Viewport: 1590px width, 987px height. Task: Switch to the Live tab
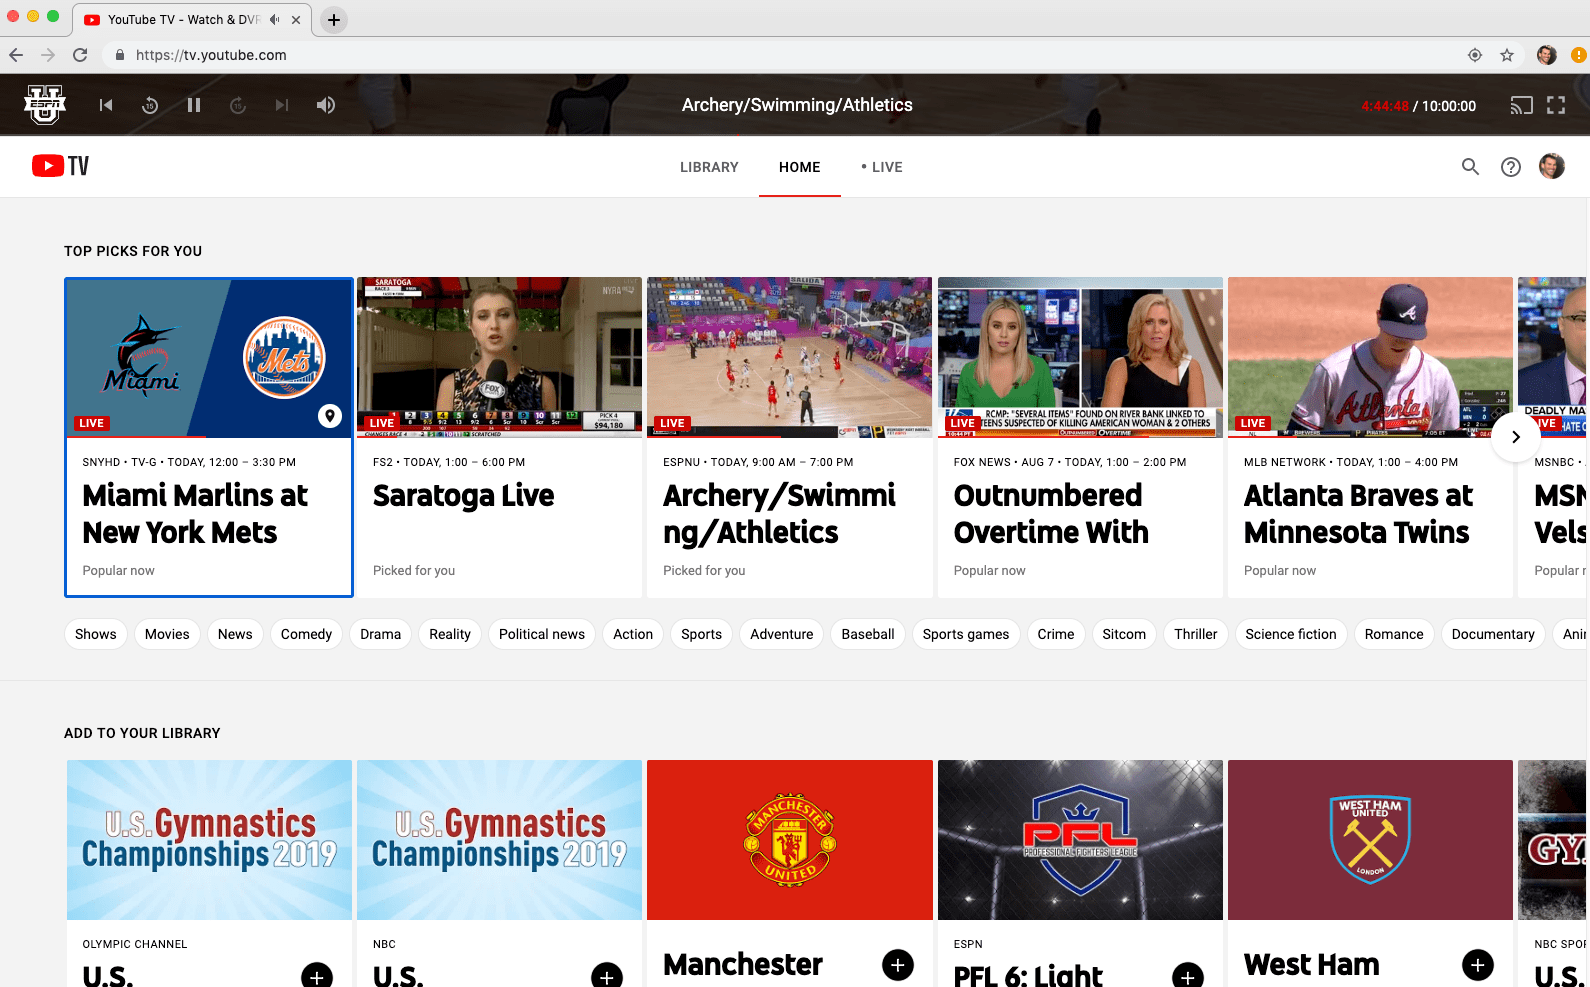click(x=882, y=167)
